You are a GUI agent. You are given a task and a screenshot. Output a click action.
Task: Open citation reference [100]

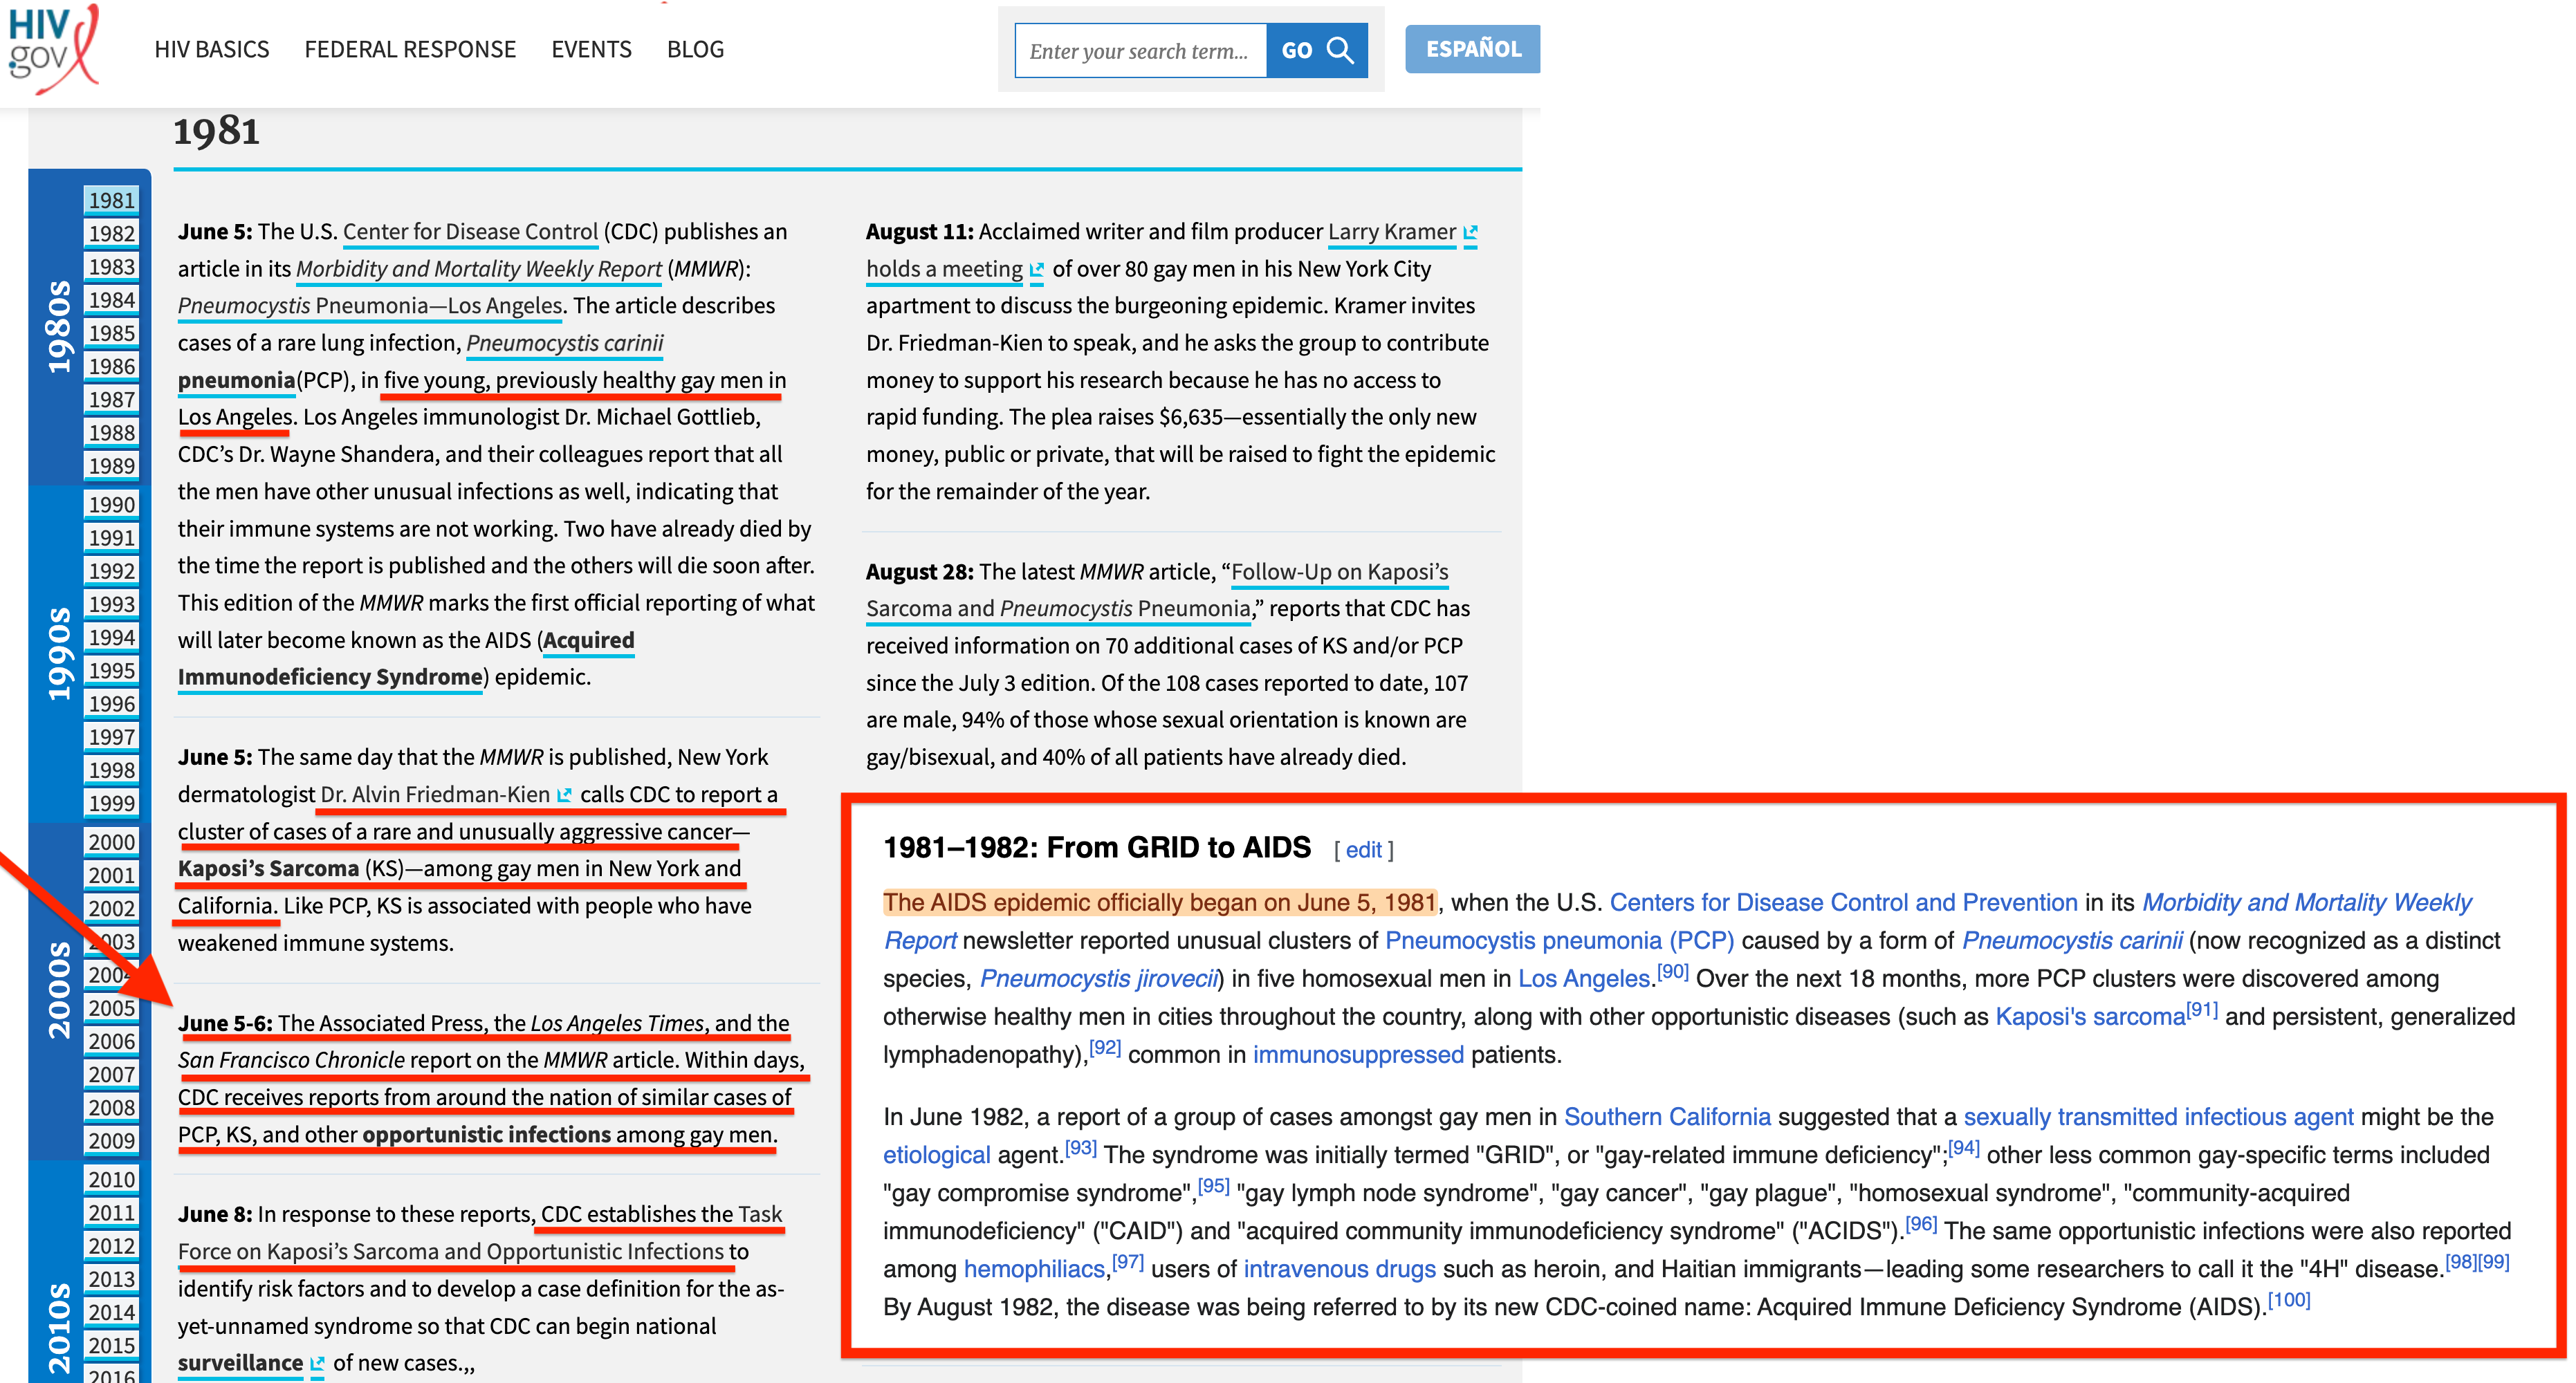pyautogui.click(x=2289, y=1300)
